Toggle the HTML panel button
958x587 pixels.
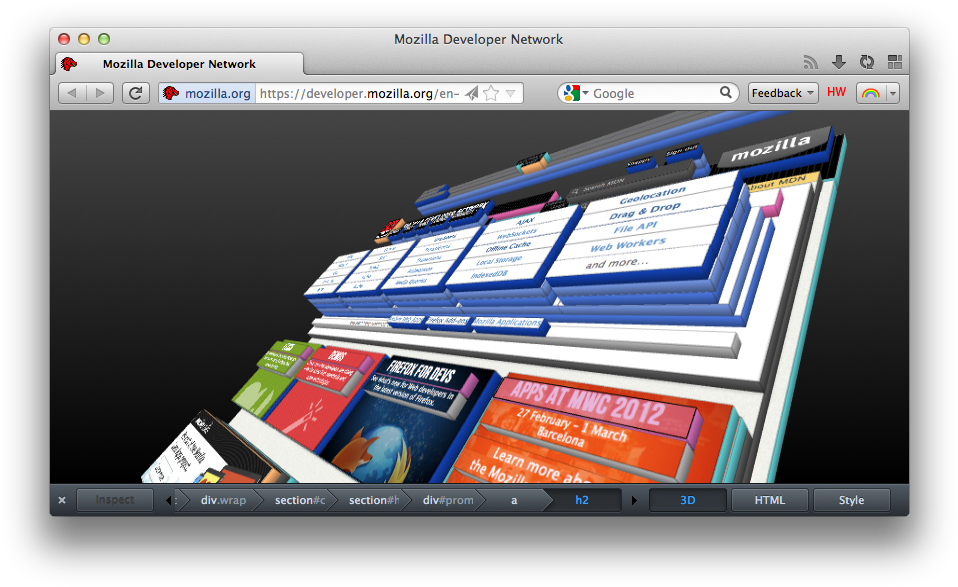pyautogui.click(x=769, y=500)
